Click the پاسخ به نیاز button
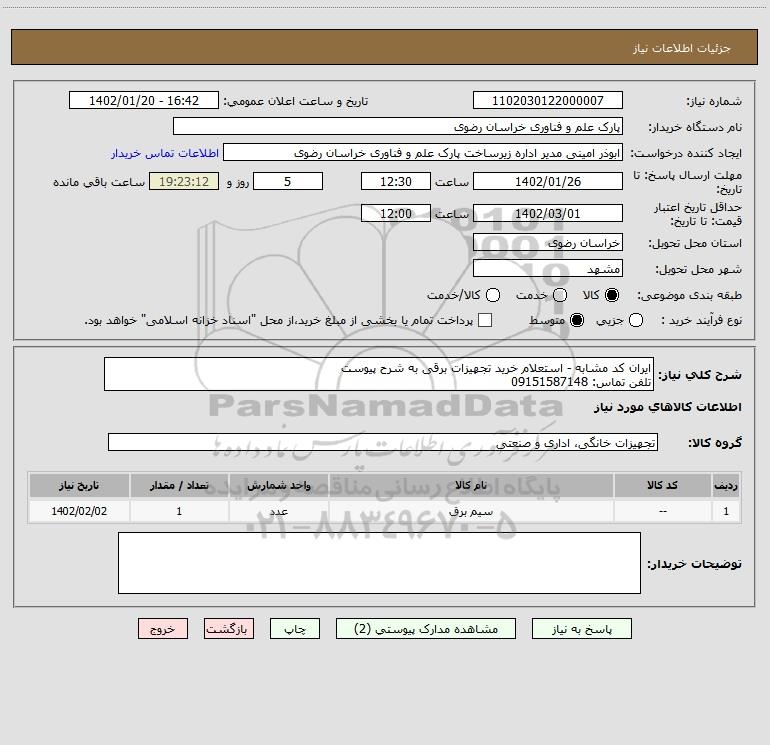 582,629
